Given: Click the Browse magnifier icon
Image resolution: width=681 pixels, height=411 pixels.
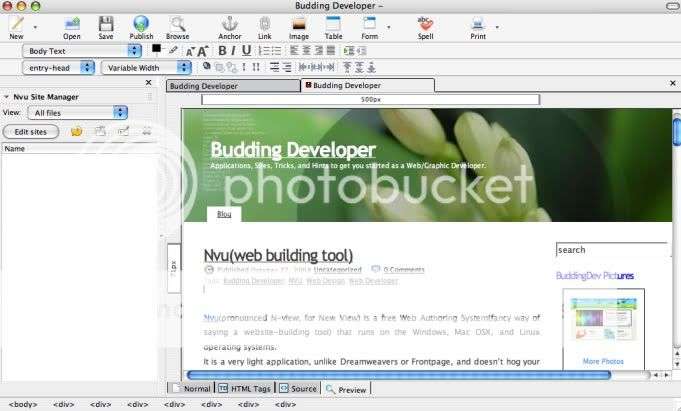Looking at the screenshot, I should [x=177, y=24].
